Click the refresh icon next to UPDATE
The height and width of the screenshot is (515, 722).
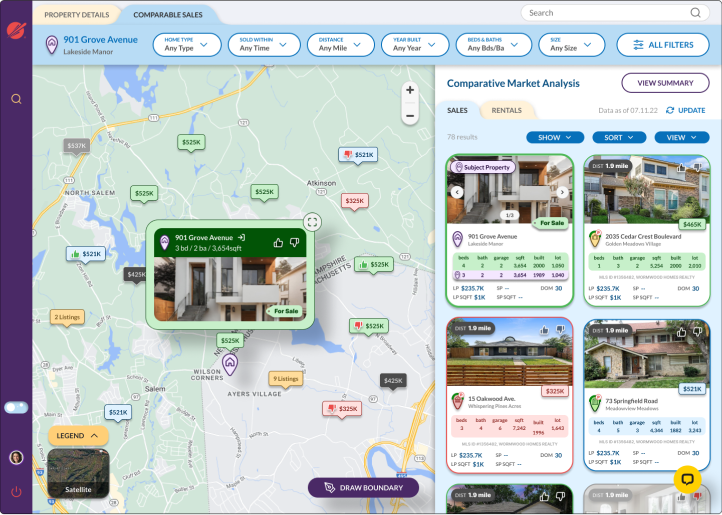point(670,111)
